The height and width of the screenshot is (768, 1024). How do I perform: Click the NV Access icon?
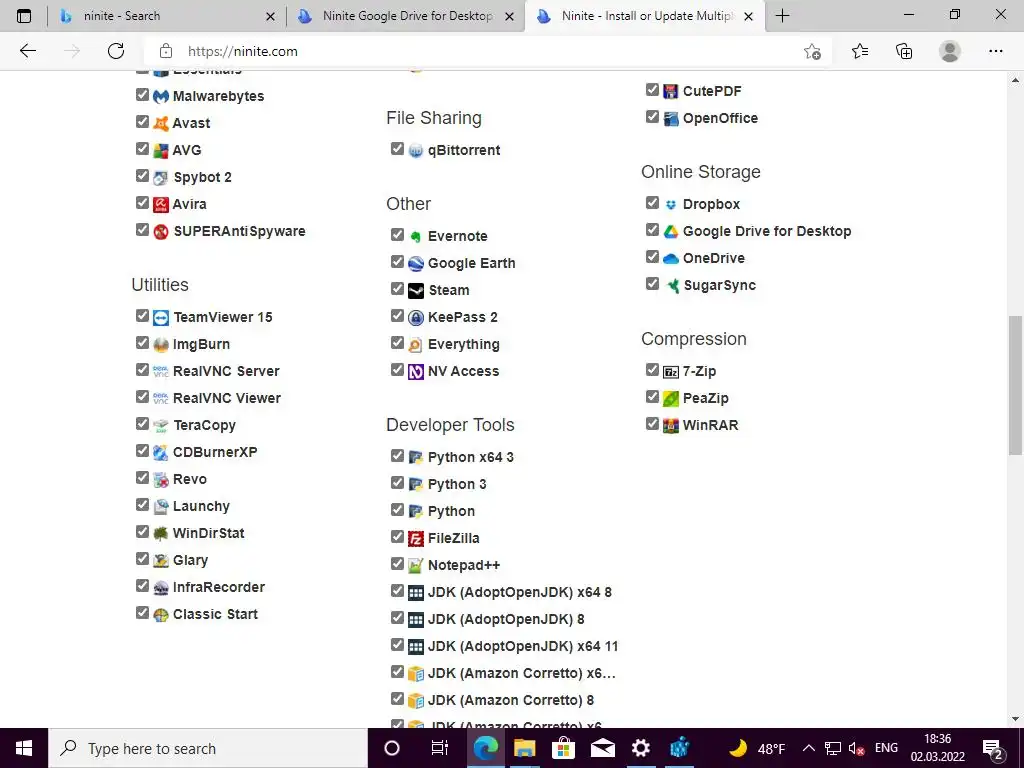(x=416, y=372)
